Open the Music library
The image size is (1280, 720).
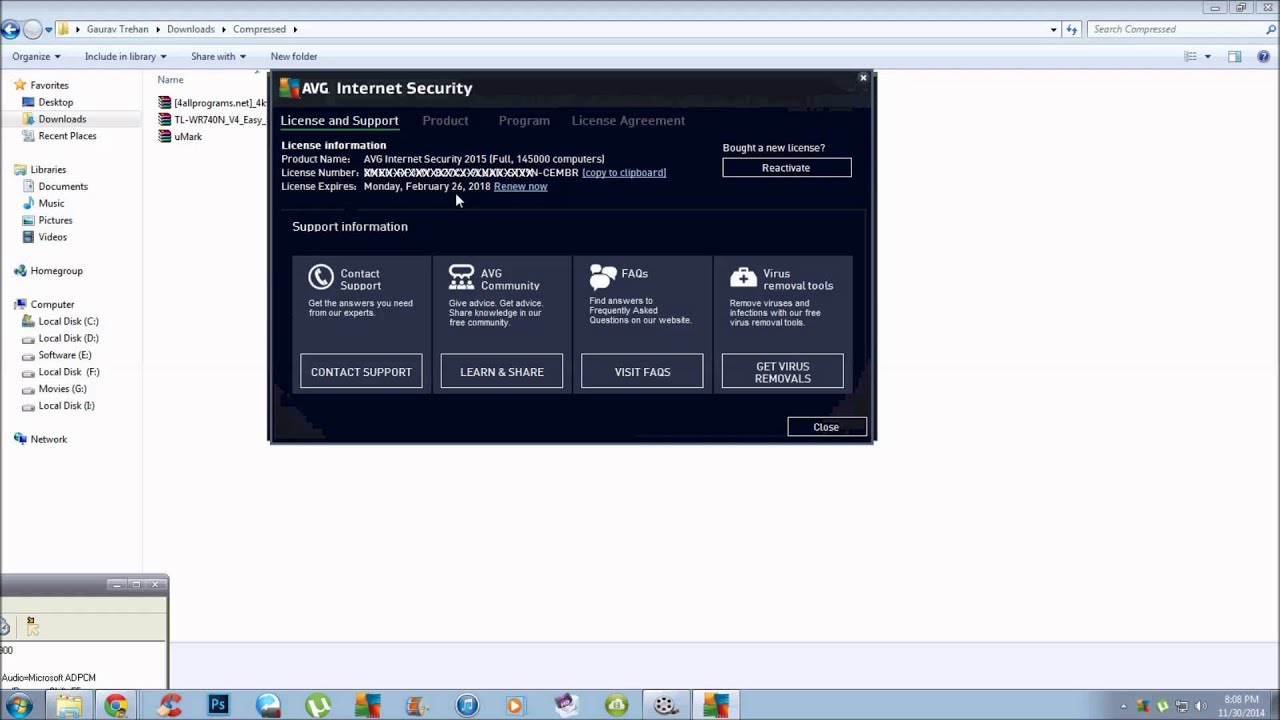click(x=51, y=204)
